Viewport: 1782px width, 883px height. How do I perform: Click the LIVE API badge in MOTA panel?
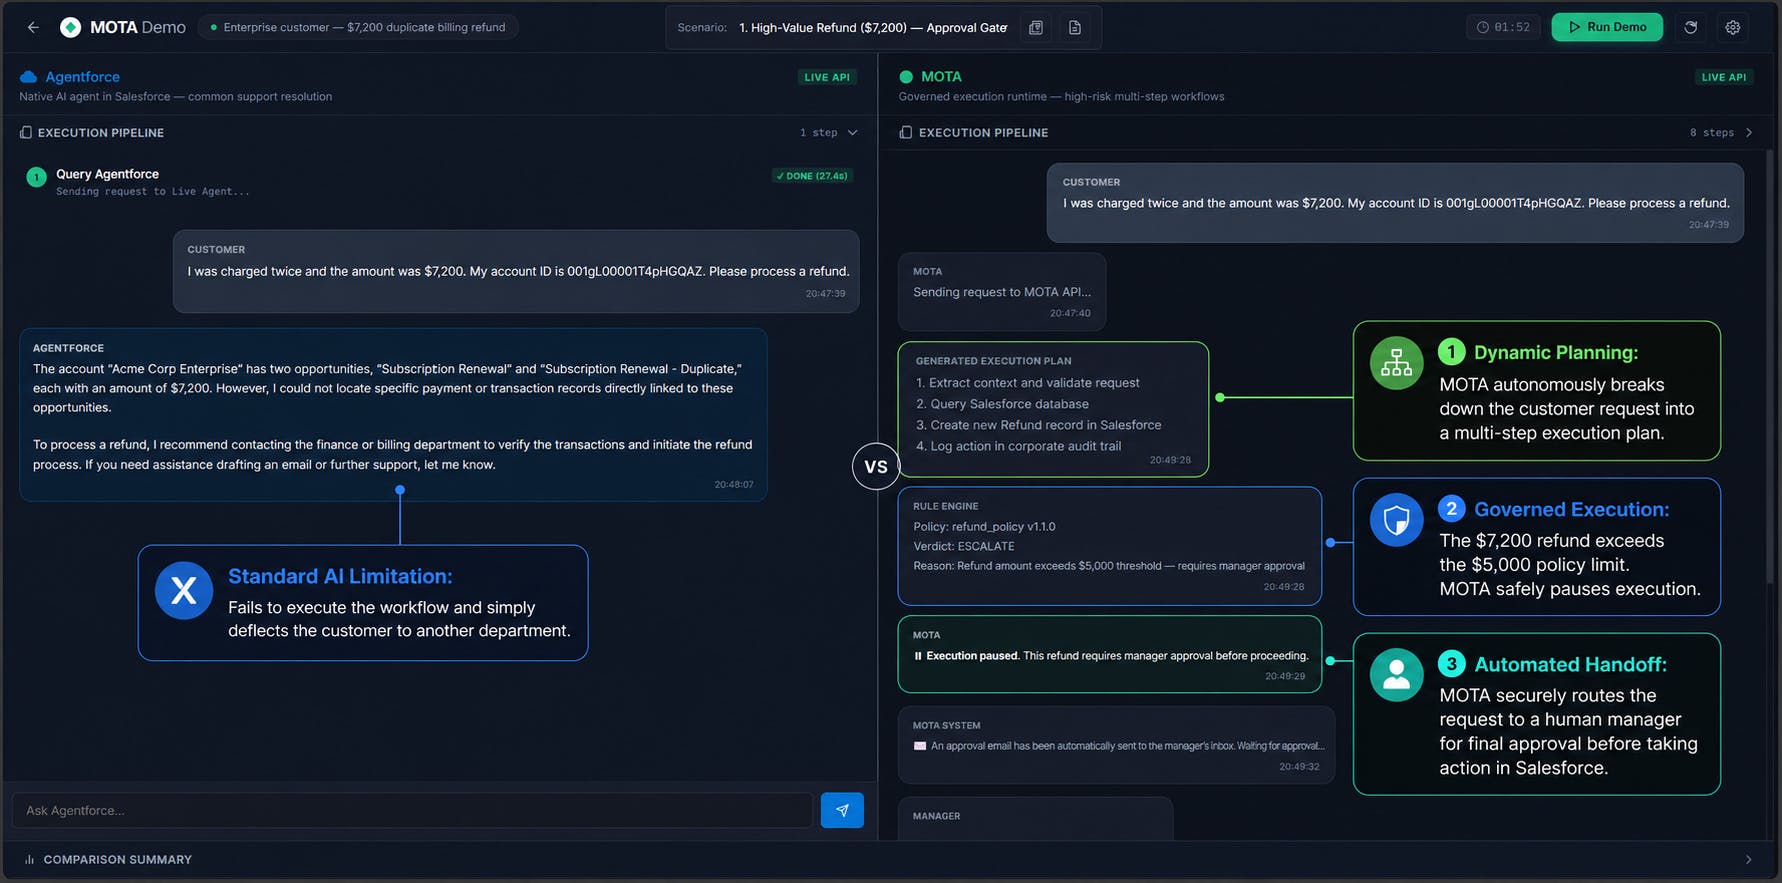pos(1724,77)
